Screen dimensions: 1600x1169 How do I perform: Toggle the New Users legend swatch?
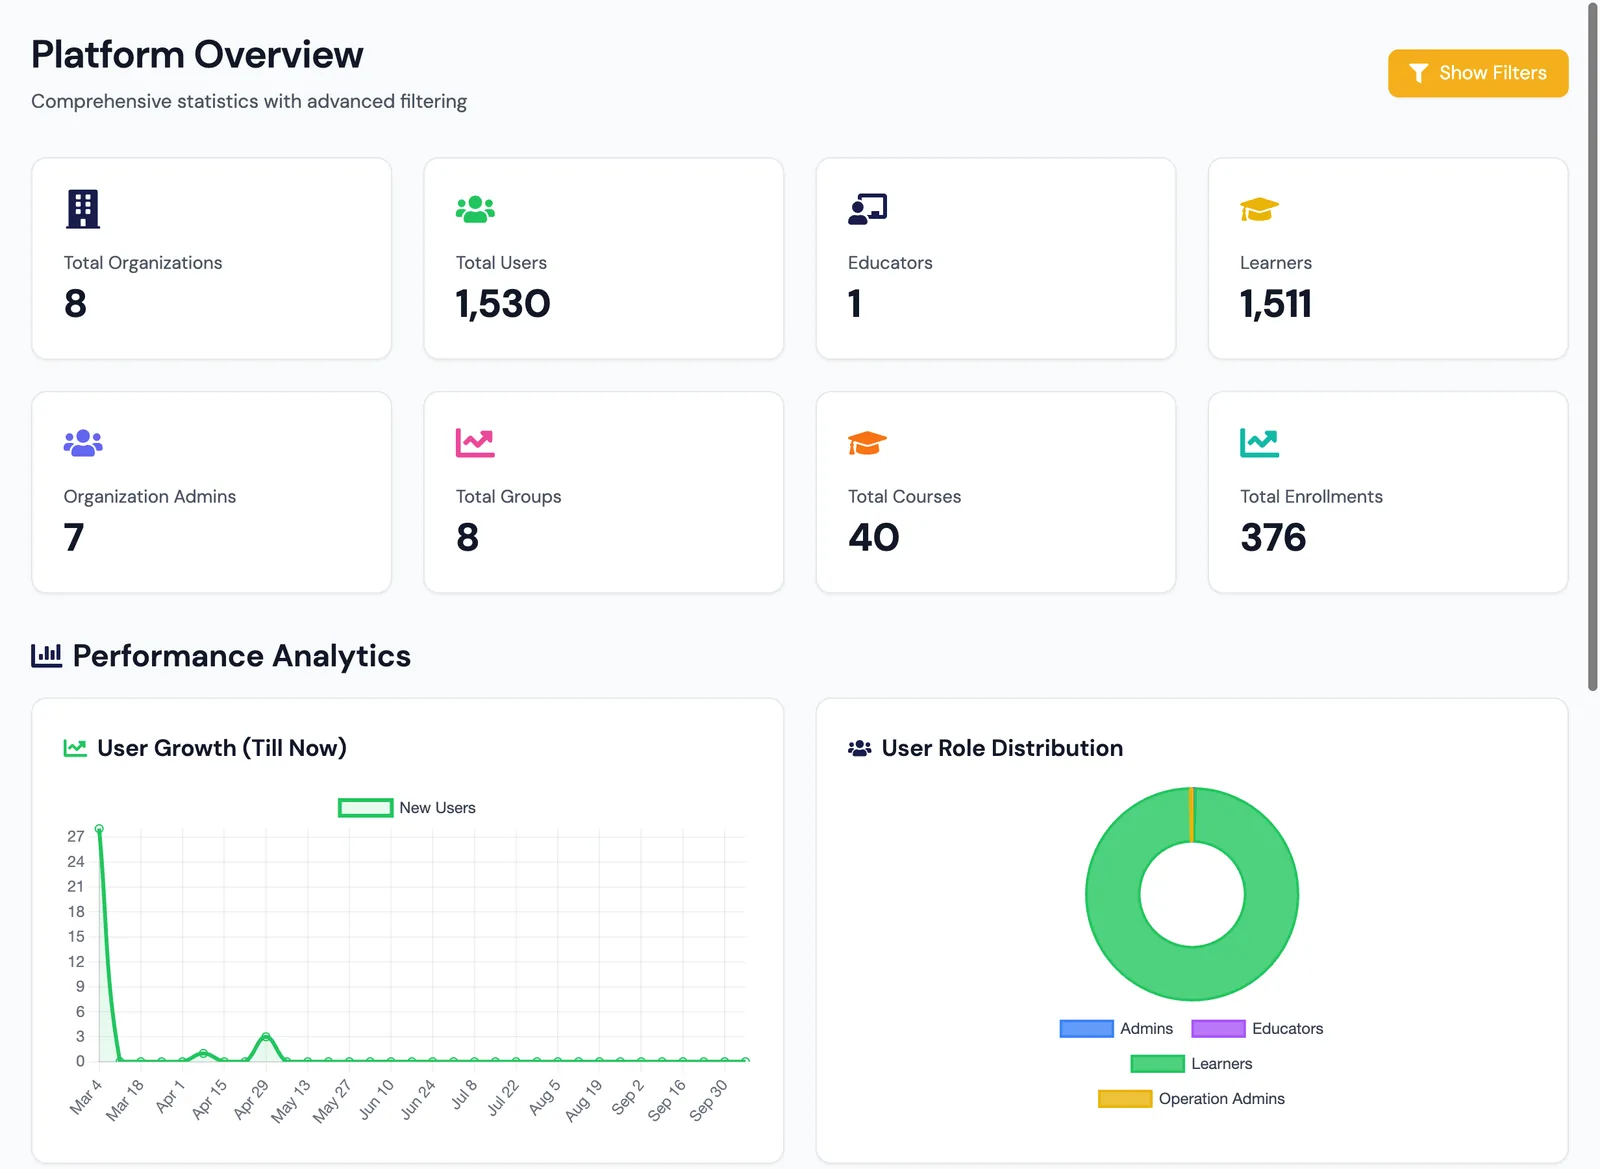tap(365, 808)
